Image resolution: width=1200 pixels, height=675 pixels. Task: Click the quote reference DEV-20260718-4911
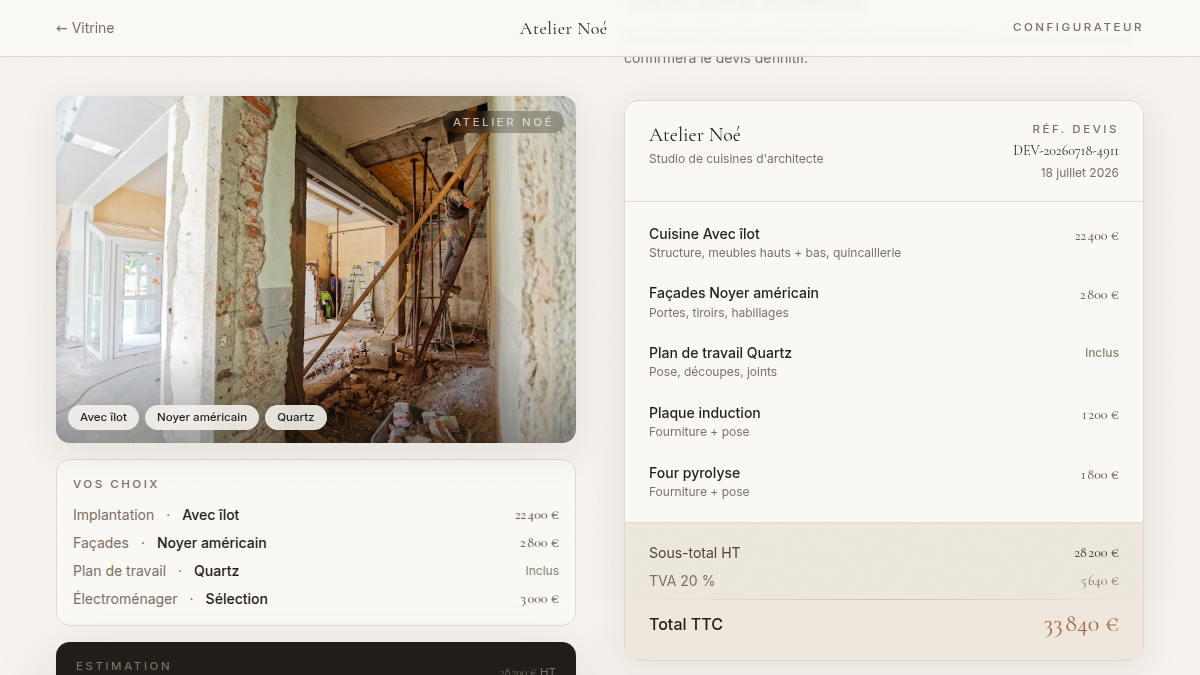(1066, 151)
